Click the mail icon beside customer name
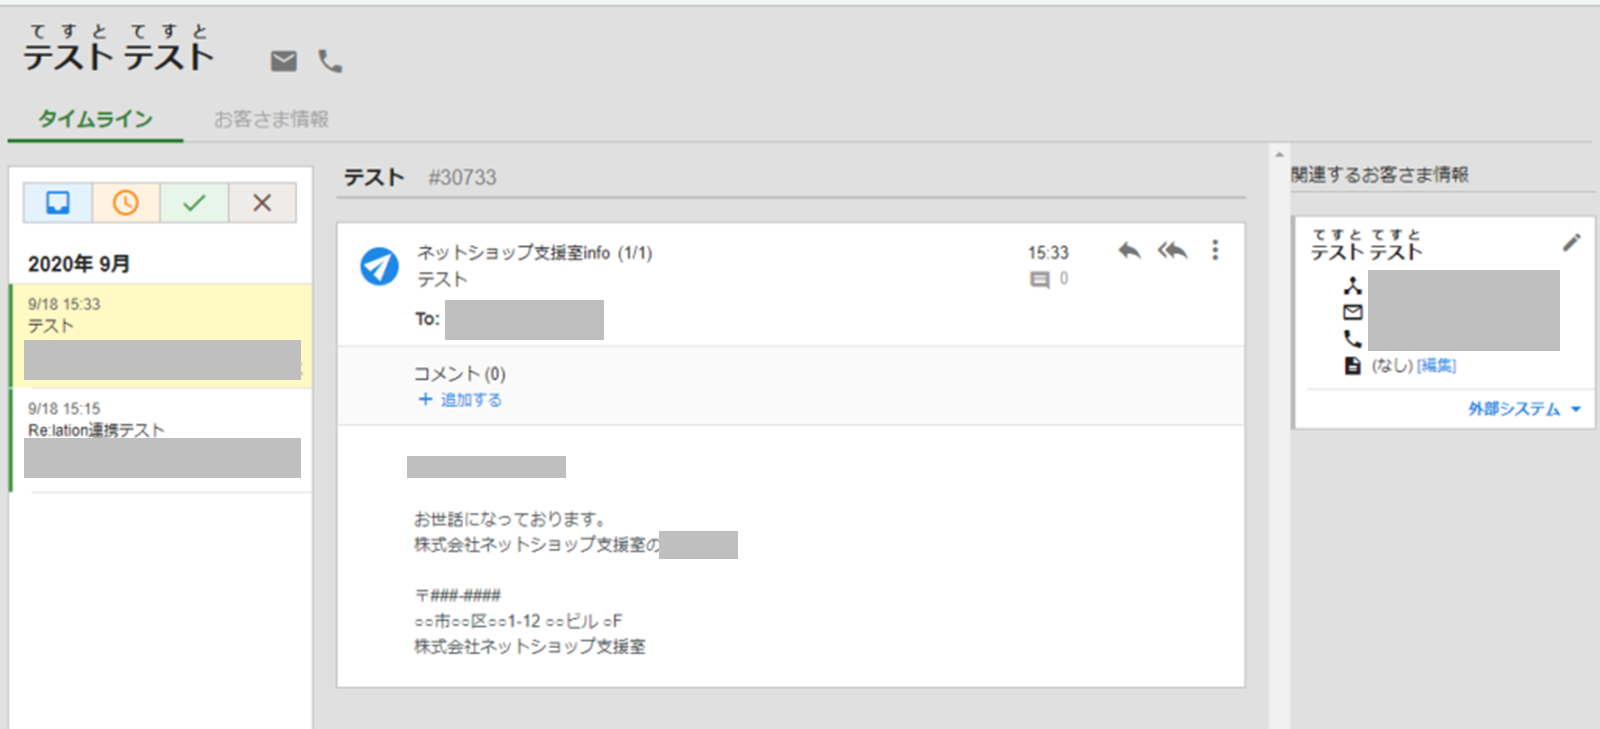This screenshot has width=1600, height=729. 284,61
